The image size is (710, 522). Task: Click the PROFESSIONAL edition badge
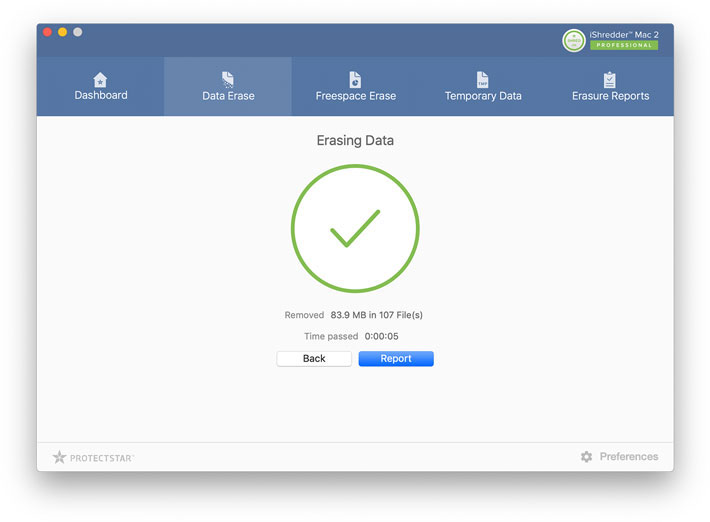(622, 45)
